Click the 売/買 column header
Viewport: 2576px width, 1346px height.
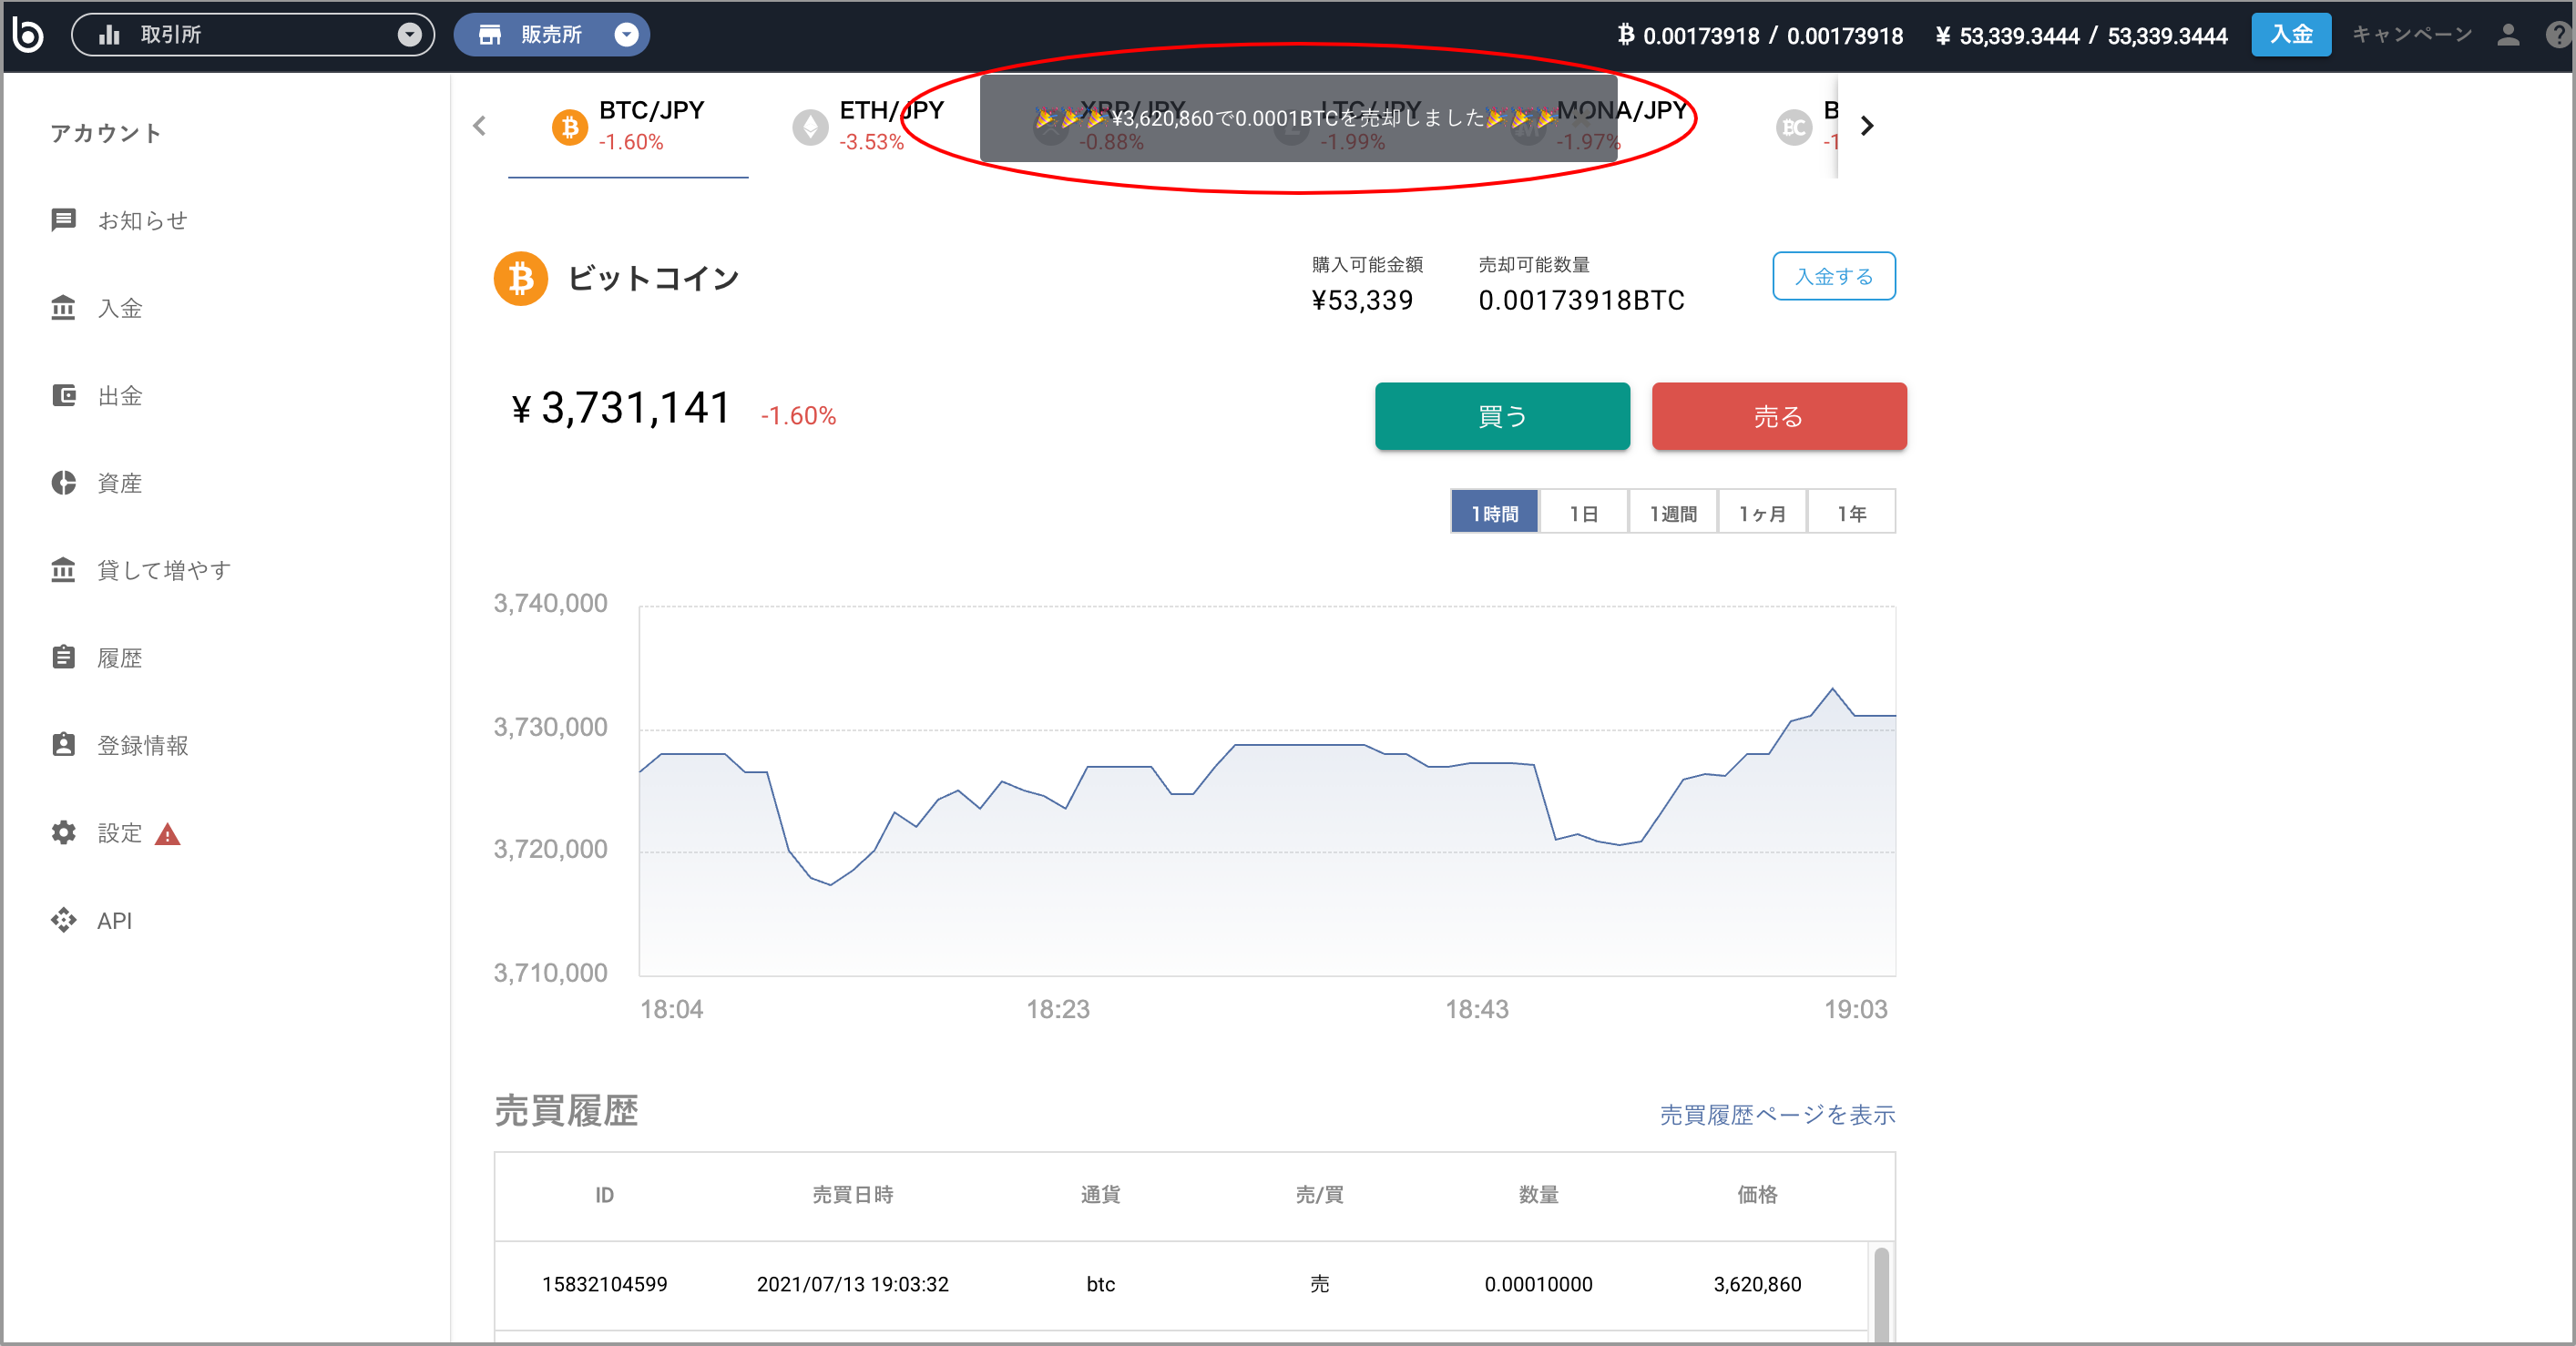click(x=1319, y=1194)
